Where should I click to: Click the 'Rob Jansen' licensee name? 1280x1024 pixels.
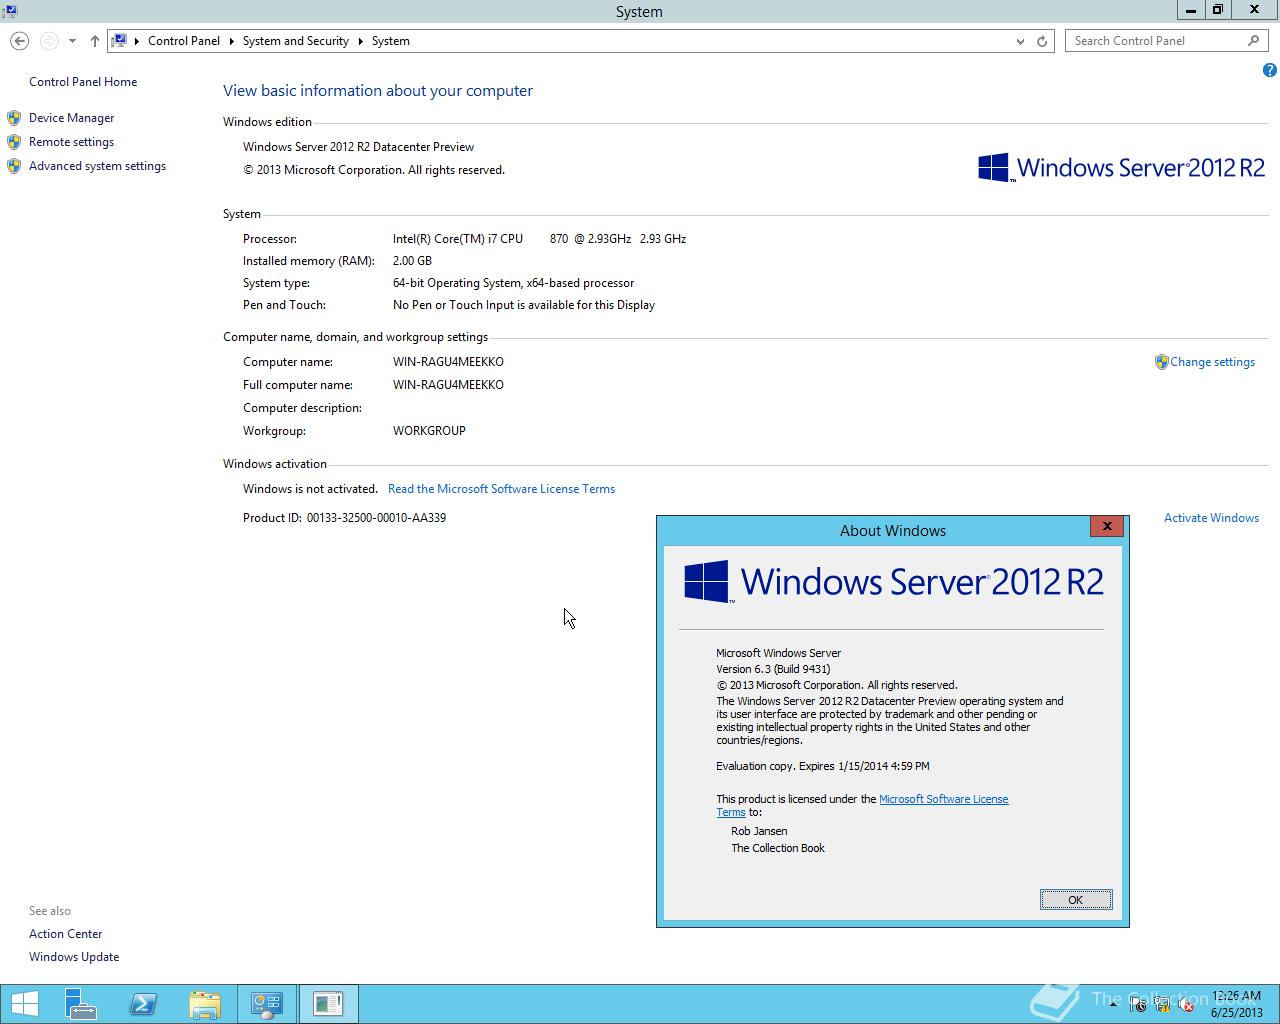[759, 831]
